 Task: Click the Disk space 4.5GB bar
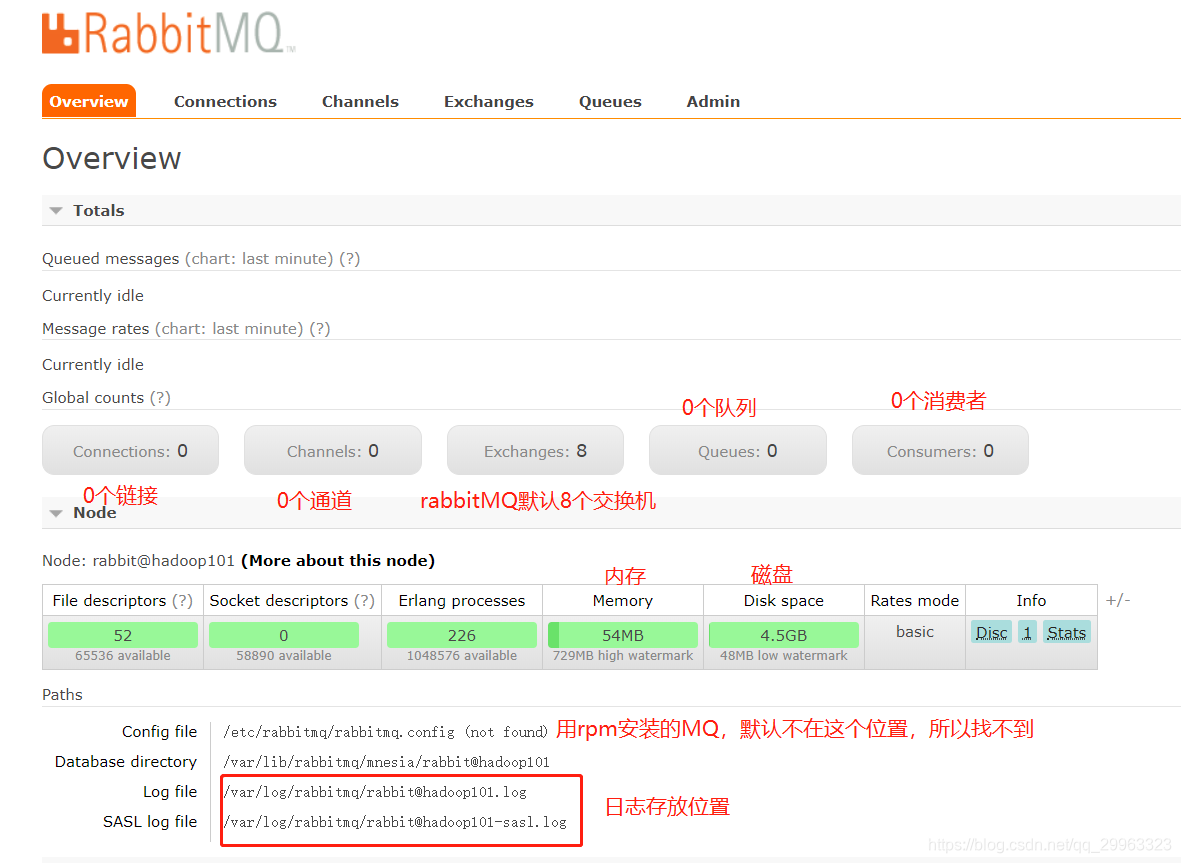[x=784, y=635]
